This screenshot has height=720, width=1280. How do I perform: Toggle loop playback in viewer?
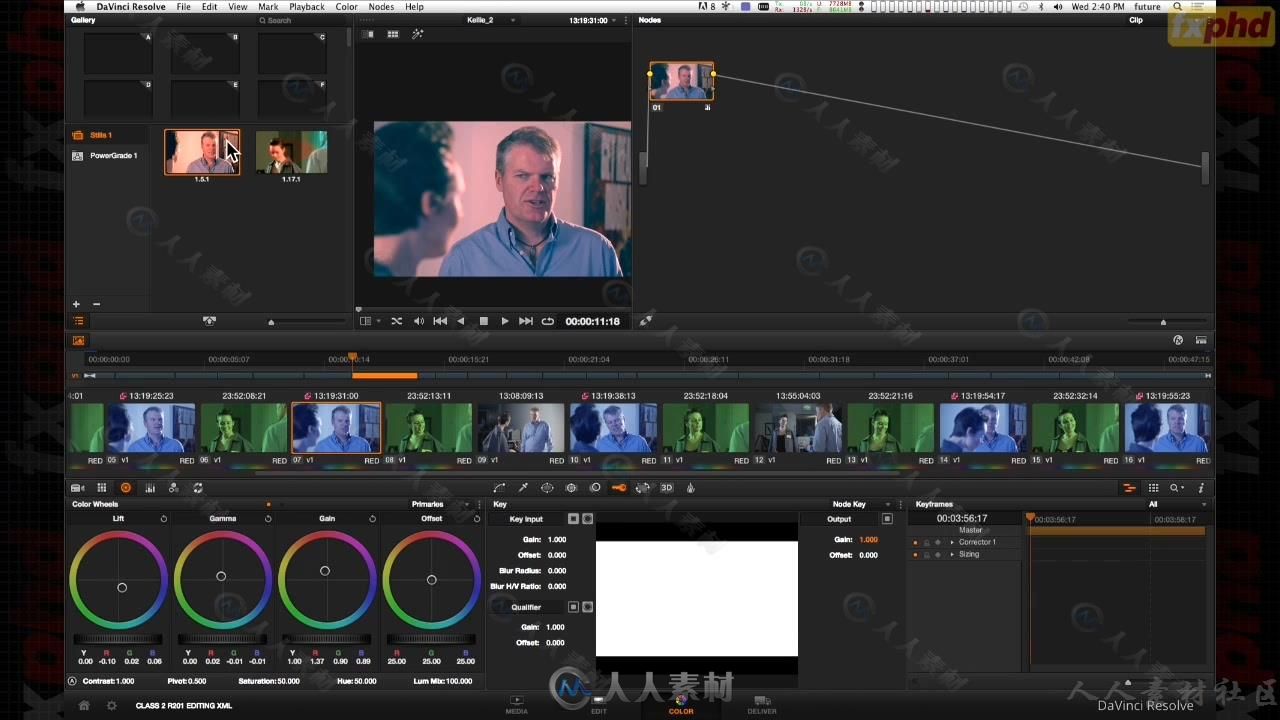[548, 321]
